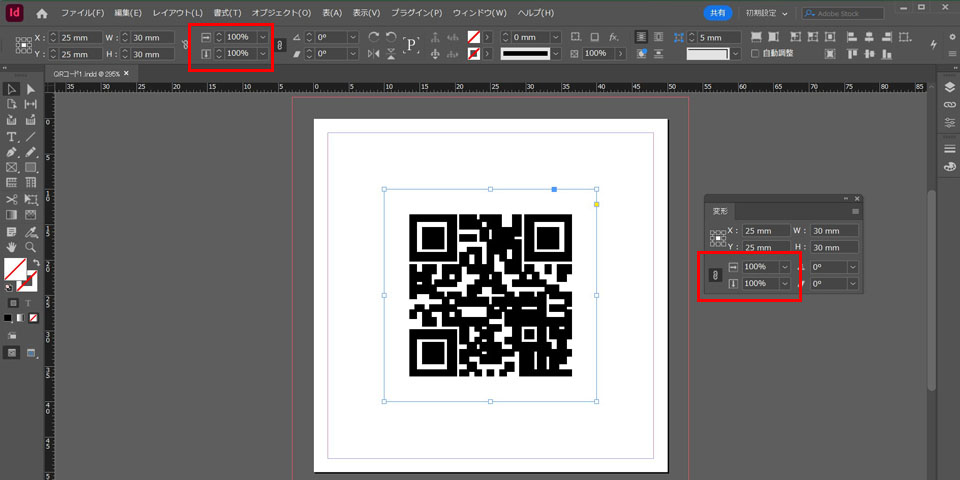The image size is (960, 480).
Task: Toggle constrain scale link in 変形 panel
Action: pyautogui.click(x=714, y=275)
